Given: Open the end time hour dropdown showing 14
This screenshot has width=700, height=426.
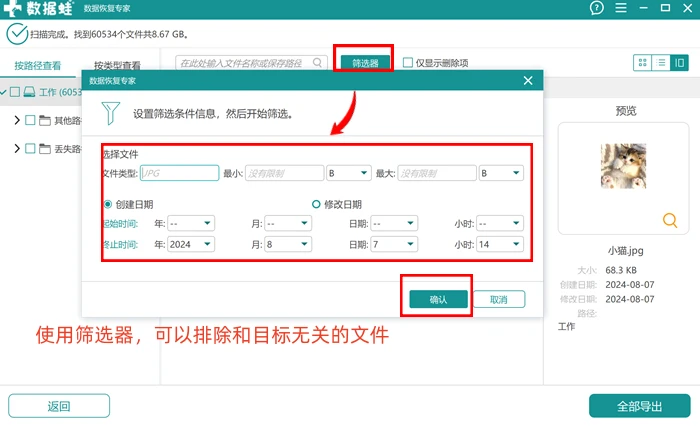Looking at the screenshot, I should (500, 244).
